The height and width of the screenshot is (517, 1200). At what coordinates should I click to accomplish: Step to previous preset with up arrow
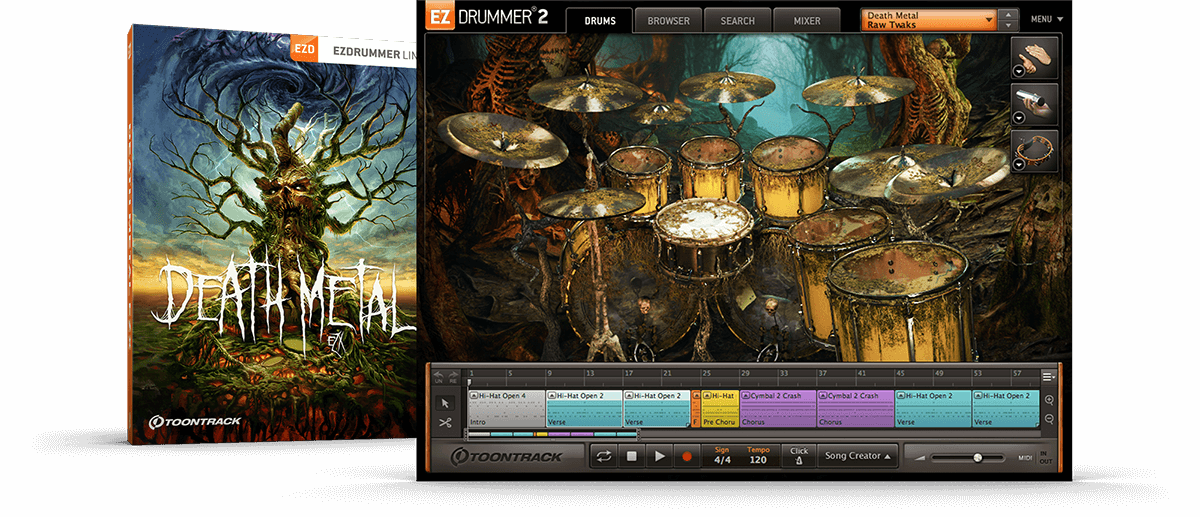point(1009,14)
